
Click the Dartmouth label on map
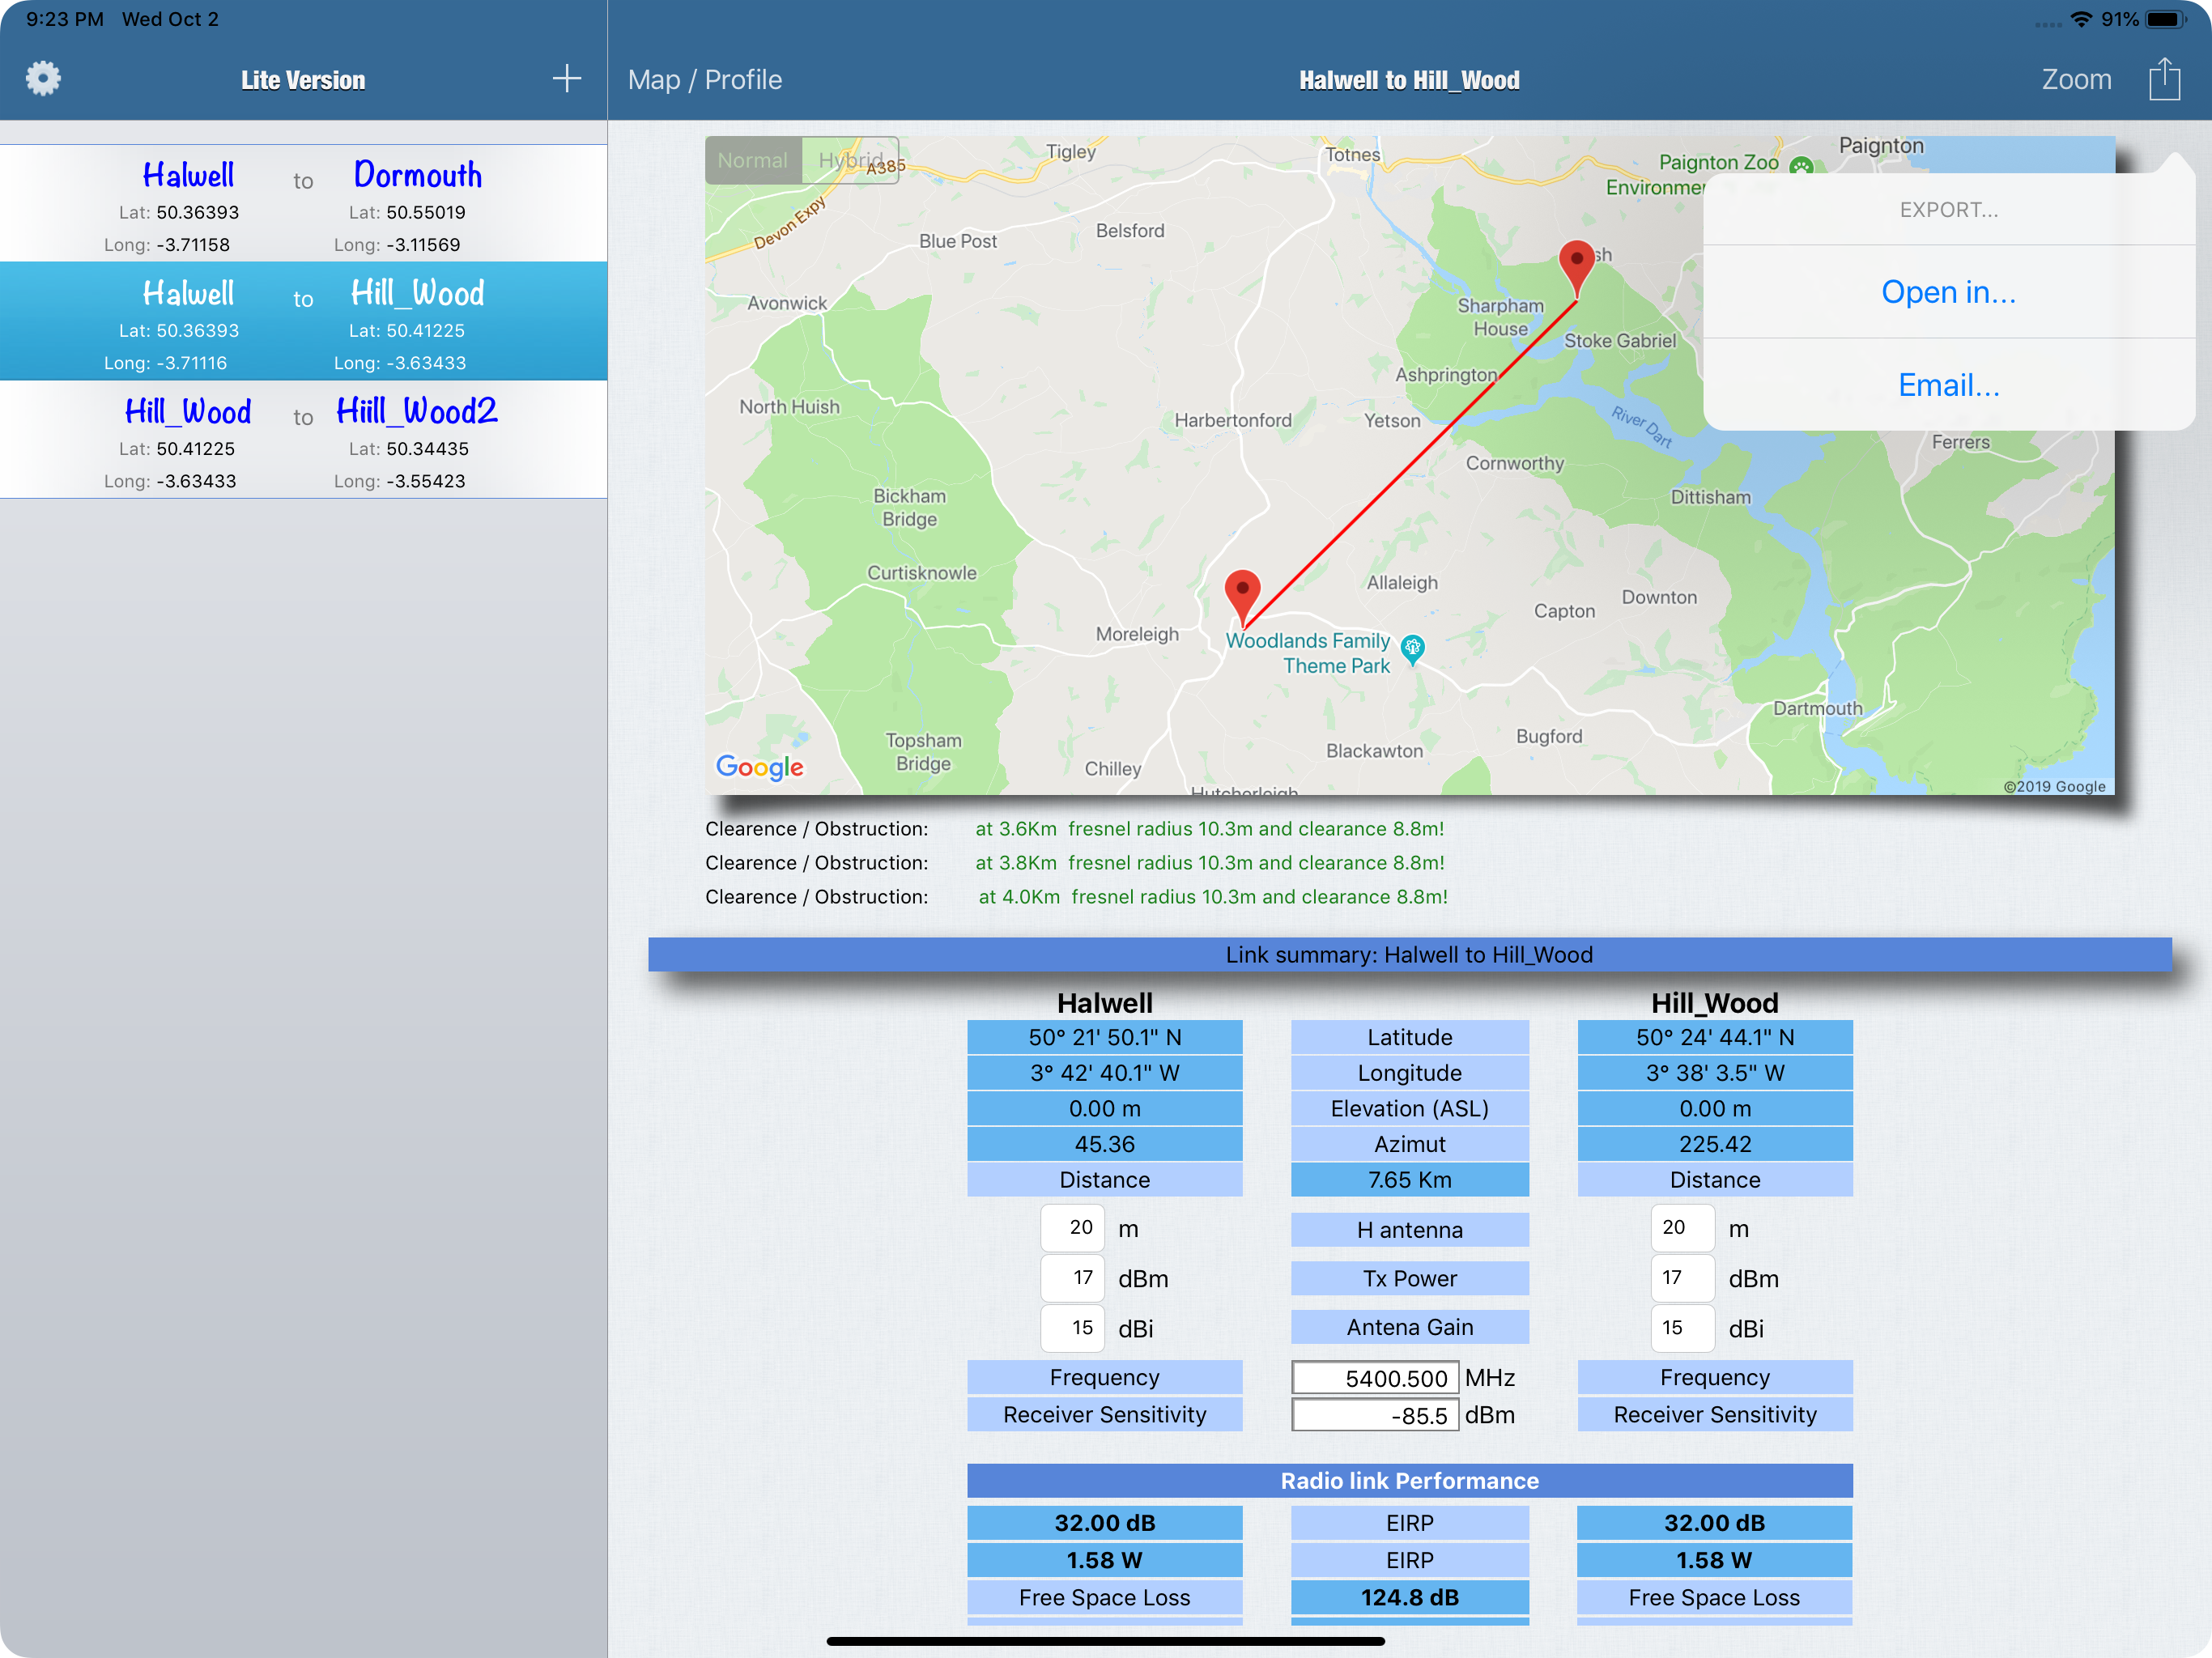click(1817, 708)
